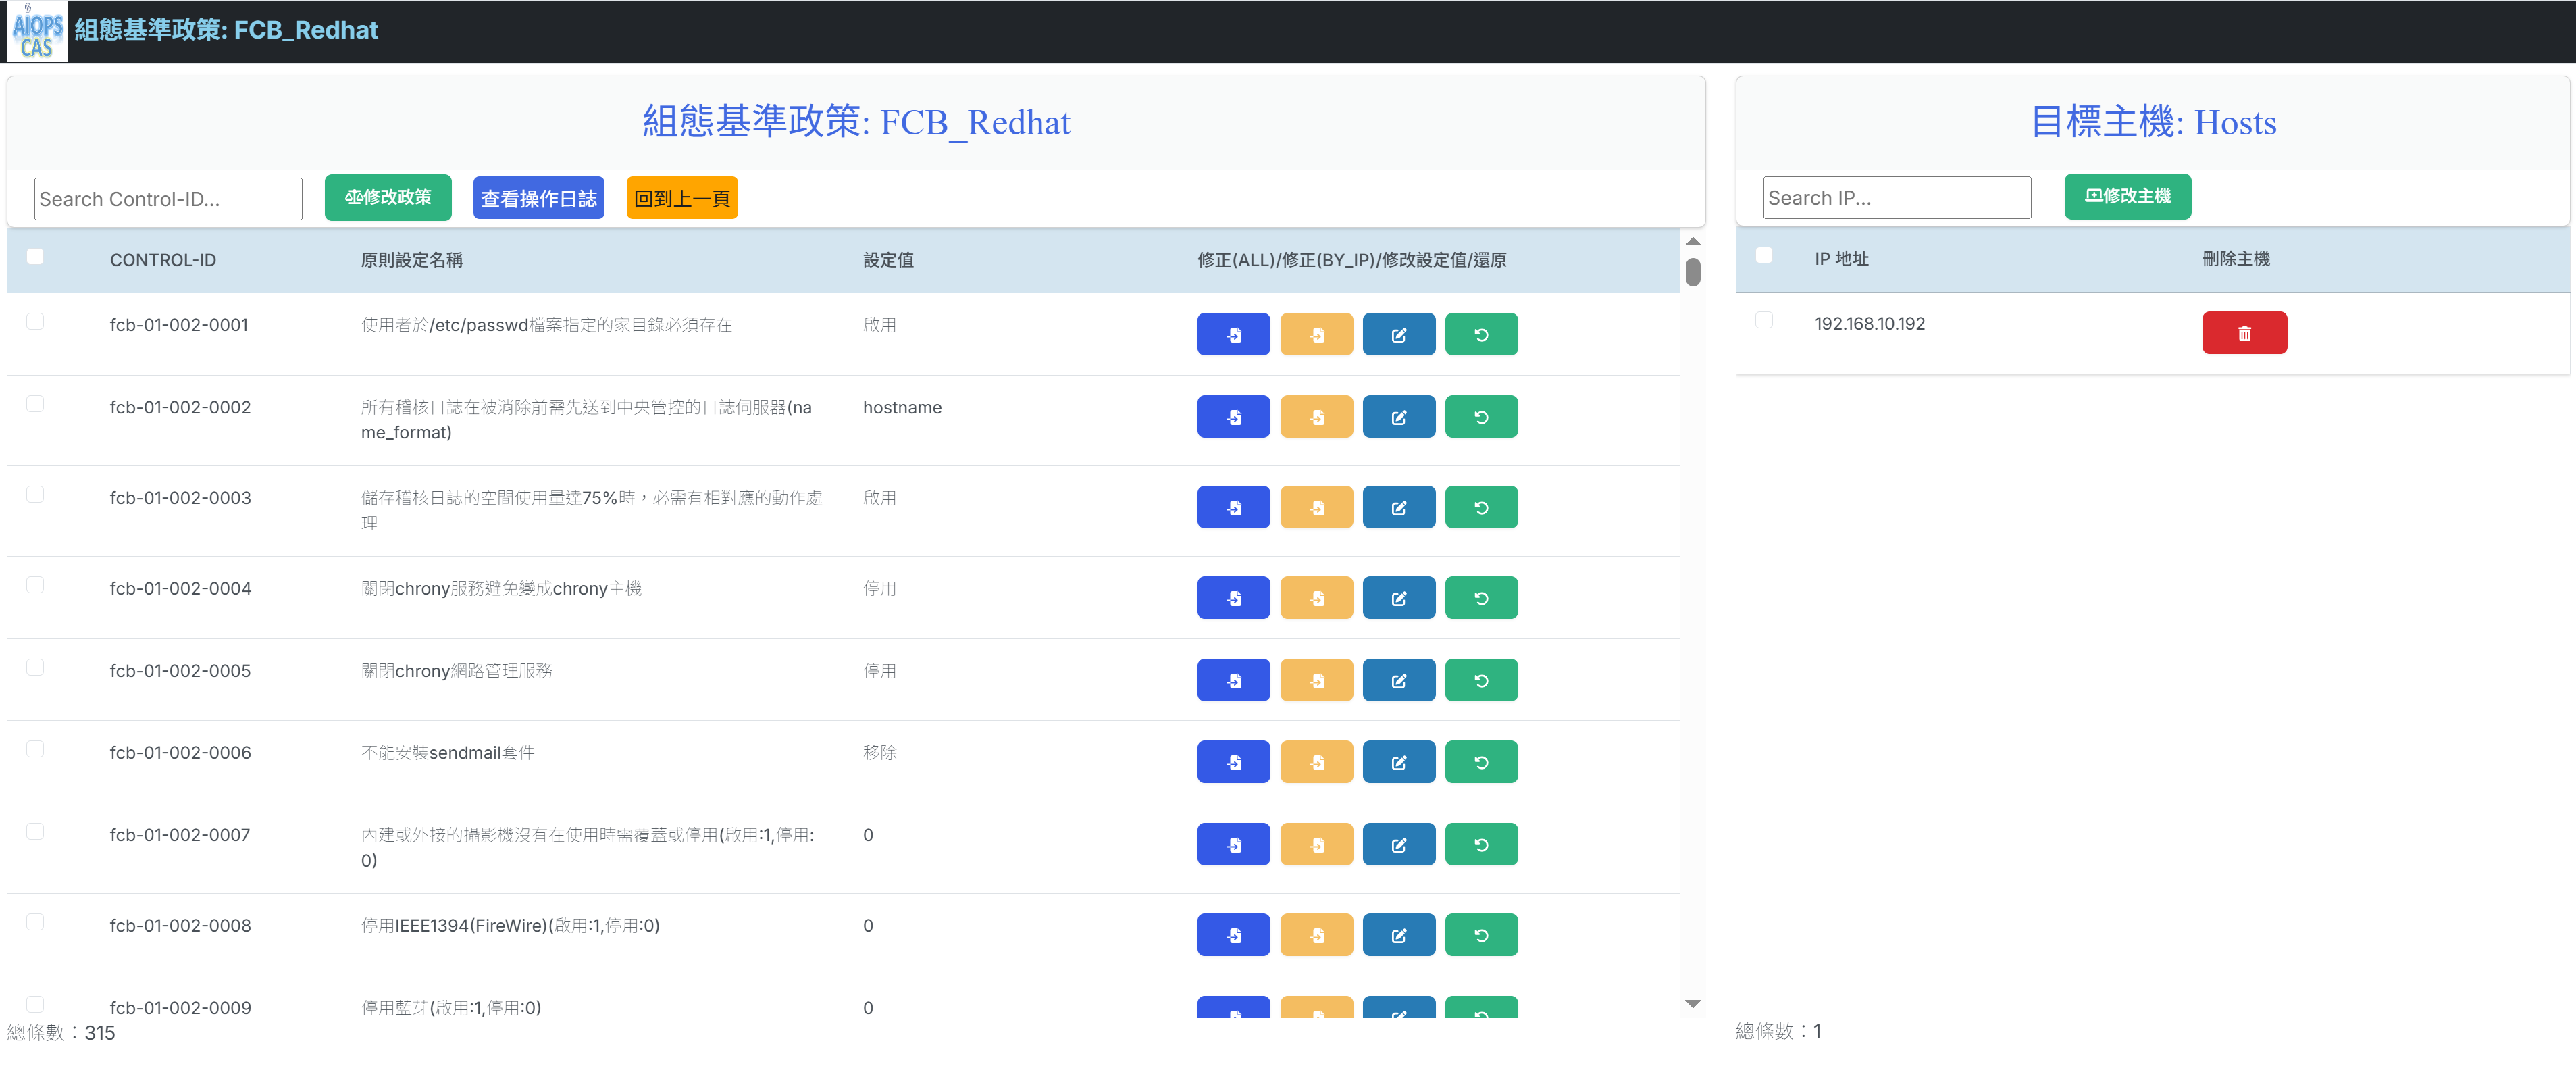This screenshot has height=1083, width=2576.
Task: Click the 回到上一頁 orange button
Action: (x=682, y=198)
